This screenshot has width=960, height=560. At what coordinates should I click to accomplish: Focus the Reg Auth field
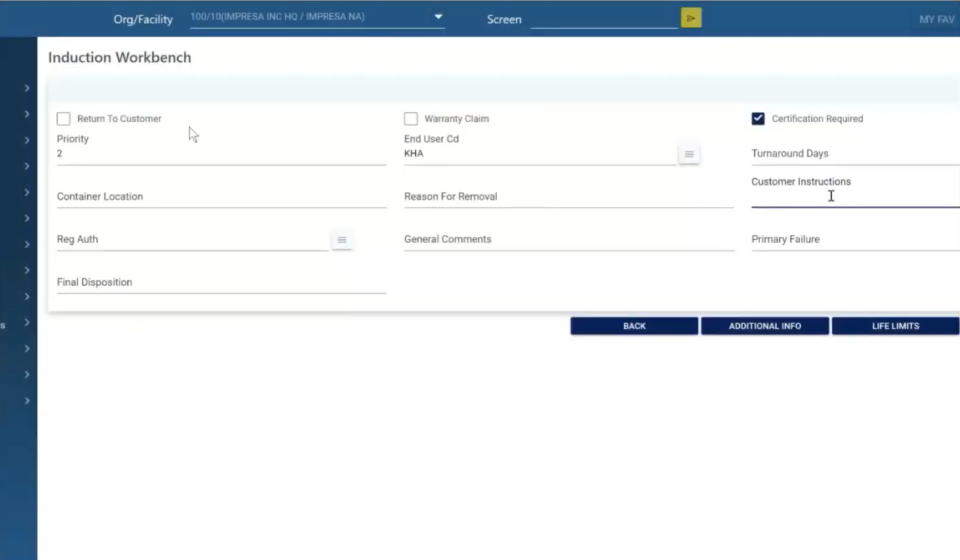point(193,239)
